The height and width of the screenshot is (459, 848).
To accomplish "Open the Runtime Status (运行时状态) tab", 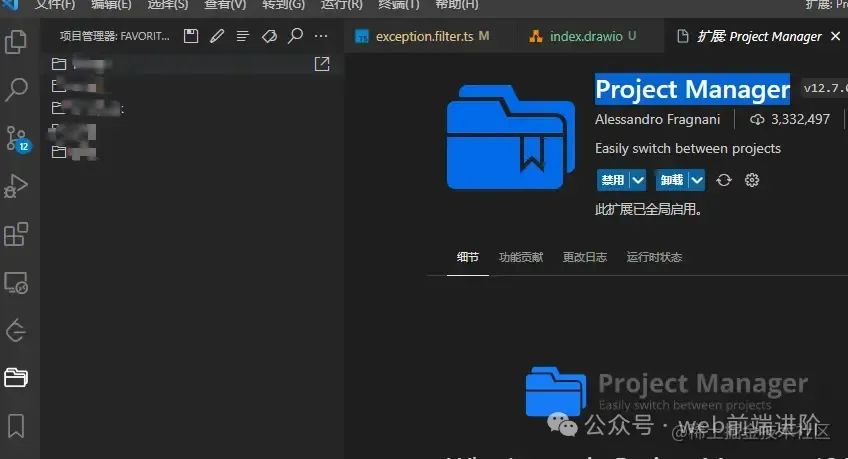I will (654, 257).
